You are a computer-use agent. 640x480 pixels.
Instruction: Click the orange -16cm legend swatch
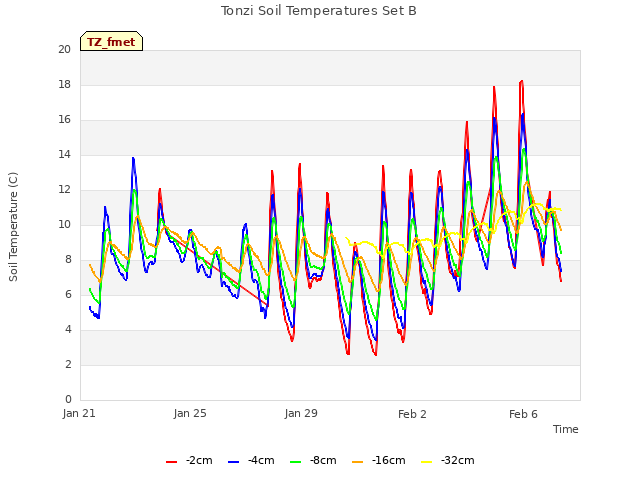358,462
